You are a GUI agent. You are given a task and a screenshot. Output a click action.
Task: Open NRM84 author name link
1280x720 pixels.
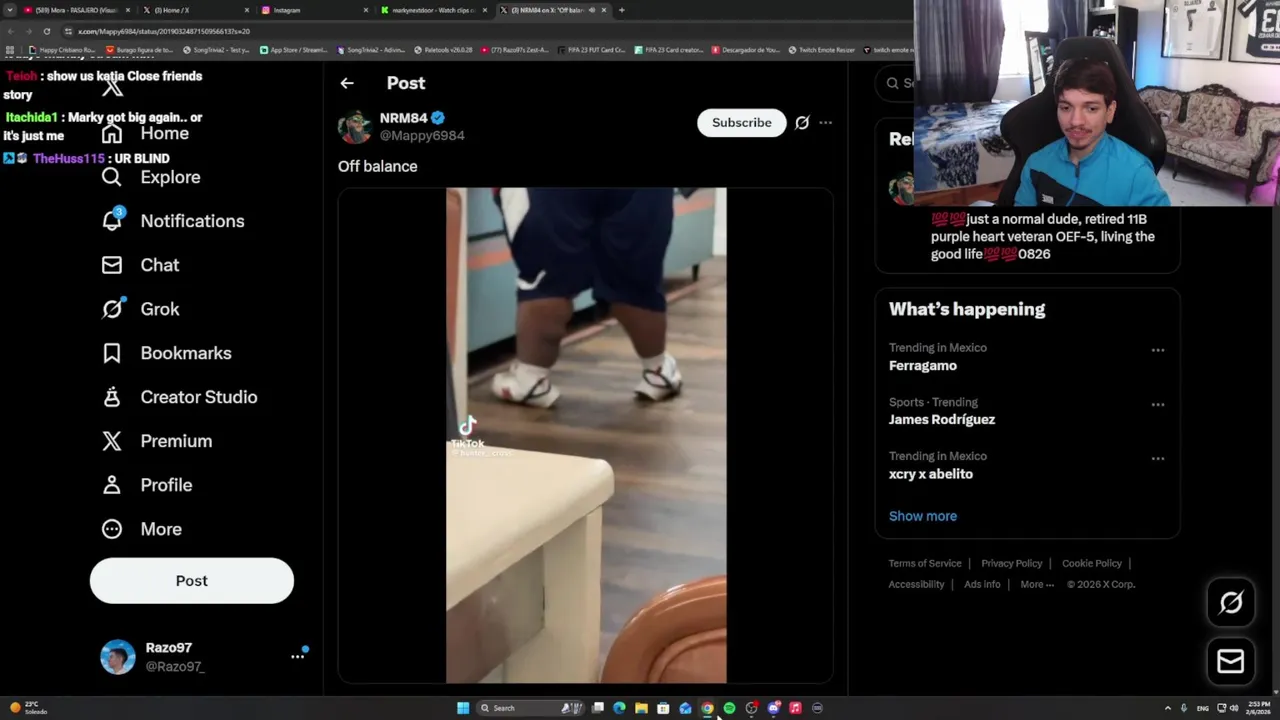coord(403,118)
